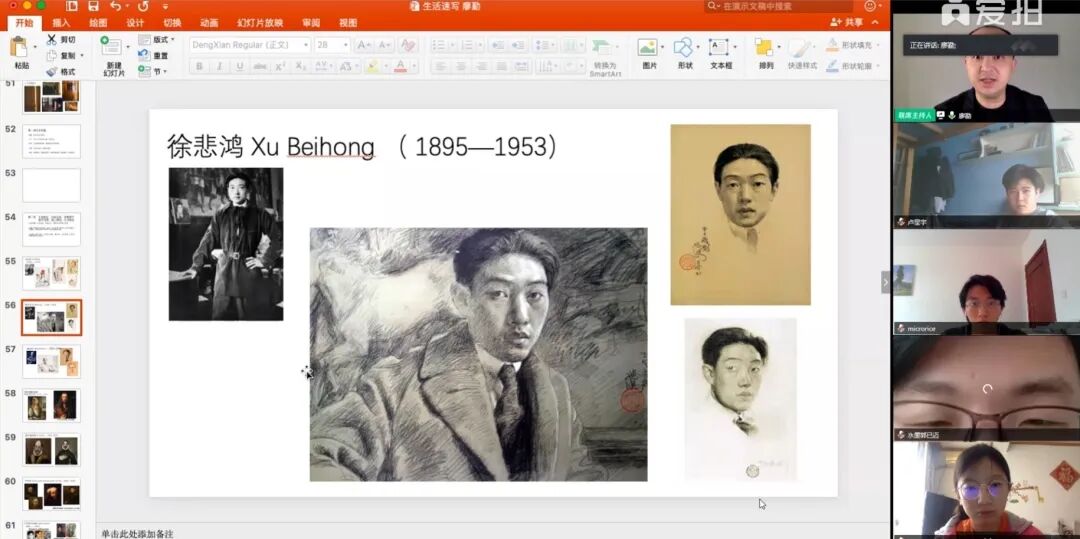Cut selection with 剪切 scissors
The width and height of the screenshot is (1080, 539).
click(61, 40)
